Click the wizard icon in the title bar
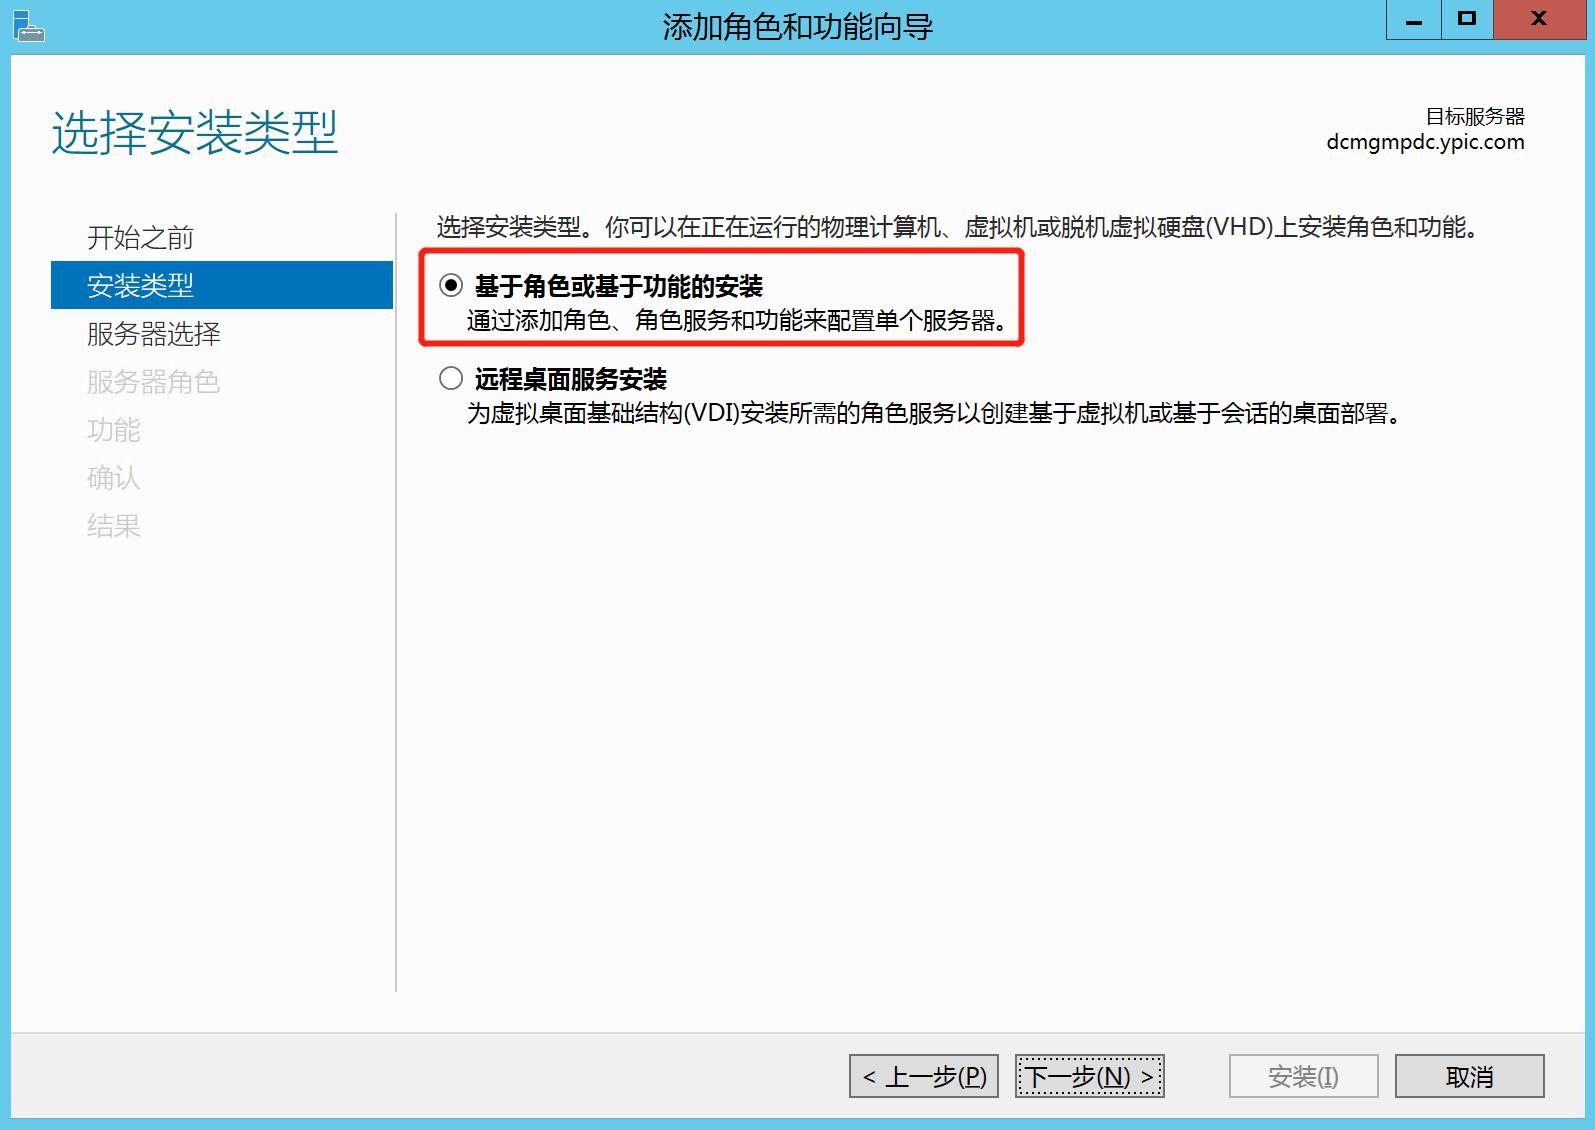This screenshot has width=1595, height=1130. click(x=28, y=26)
